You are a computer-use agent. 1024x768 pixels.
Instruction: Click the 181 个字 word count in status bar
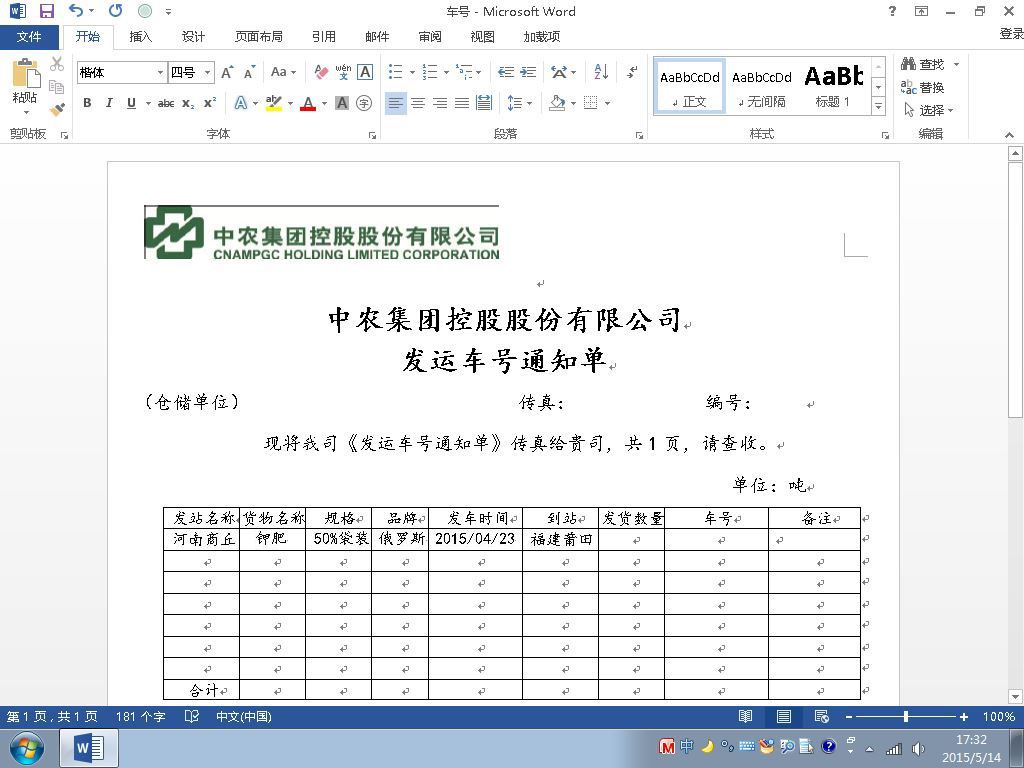[x=140, y=716]
